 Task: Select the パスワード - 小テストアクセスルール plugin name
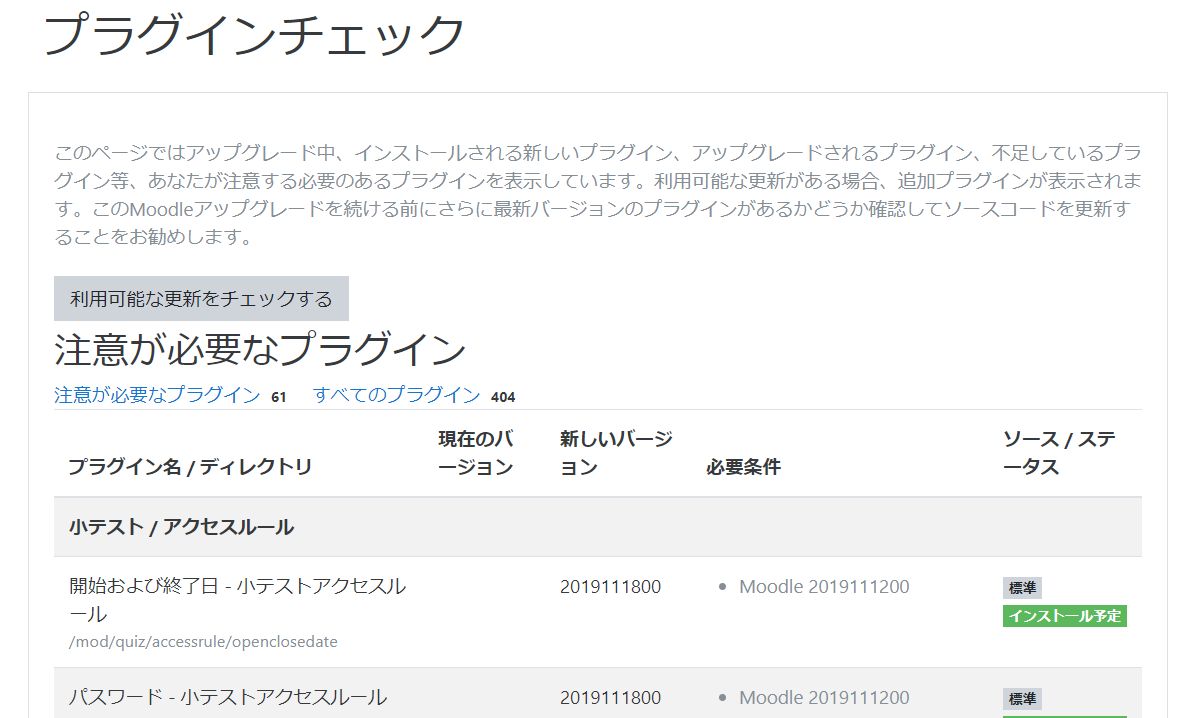228,698
